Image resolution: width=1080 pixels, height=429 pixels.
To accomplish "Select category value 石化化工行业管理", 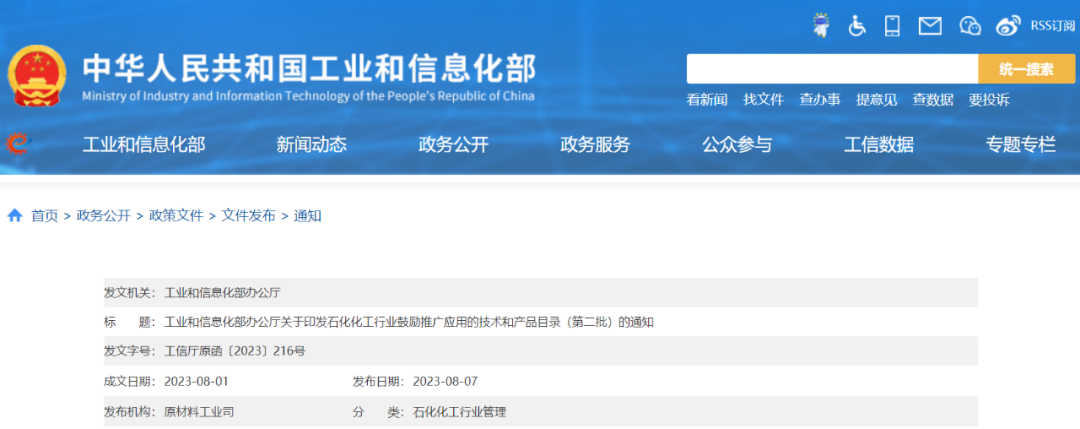I will pos(459,412).
